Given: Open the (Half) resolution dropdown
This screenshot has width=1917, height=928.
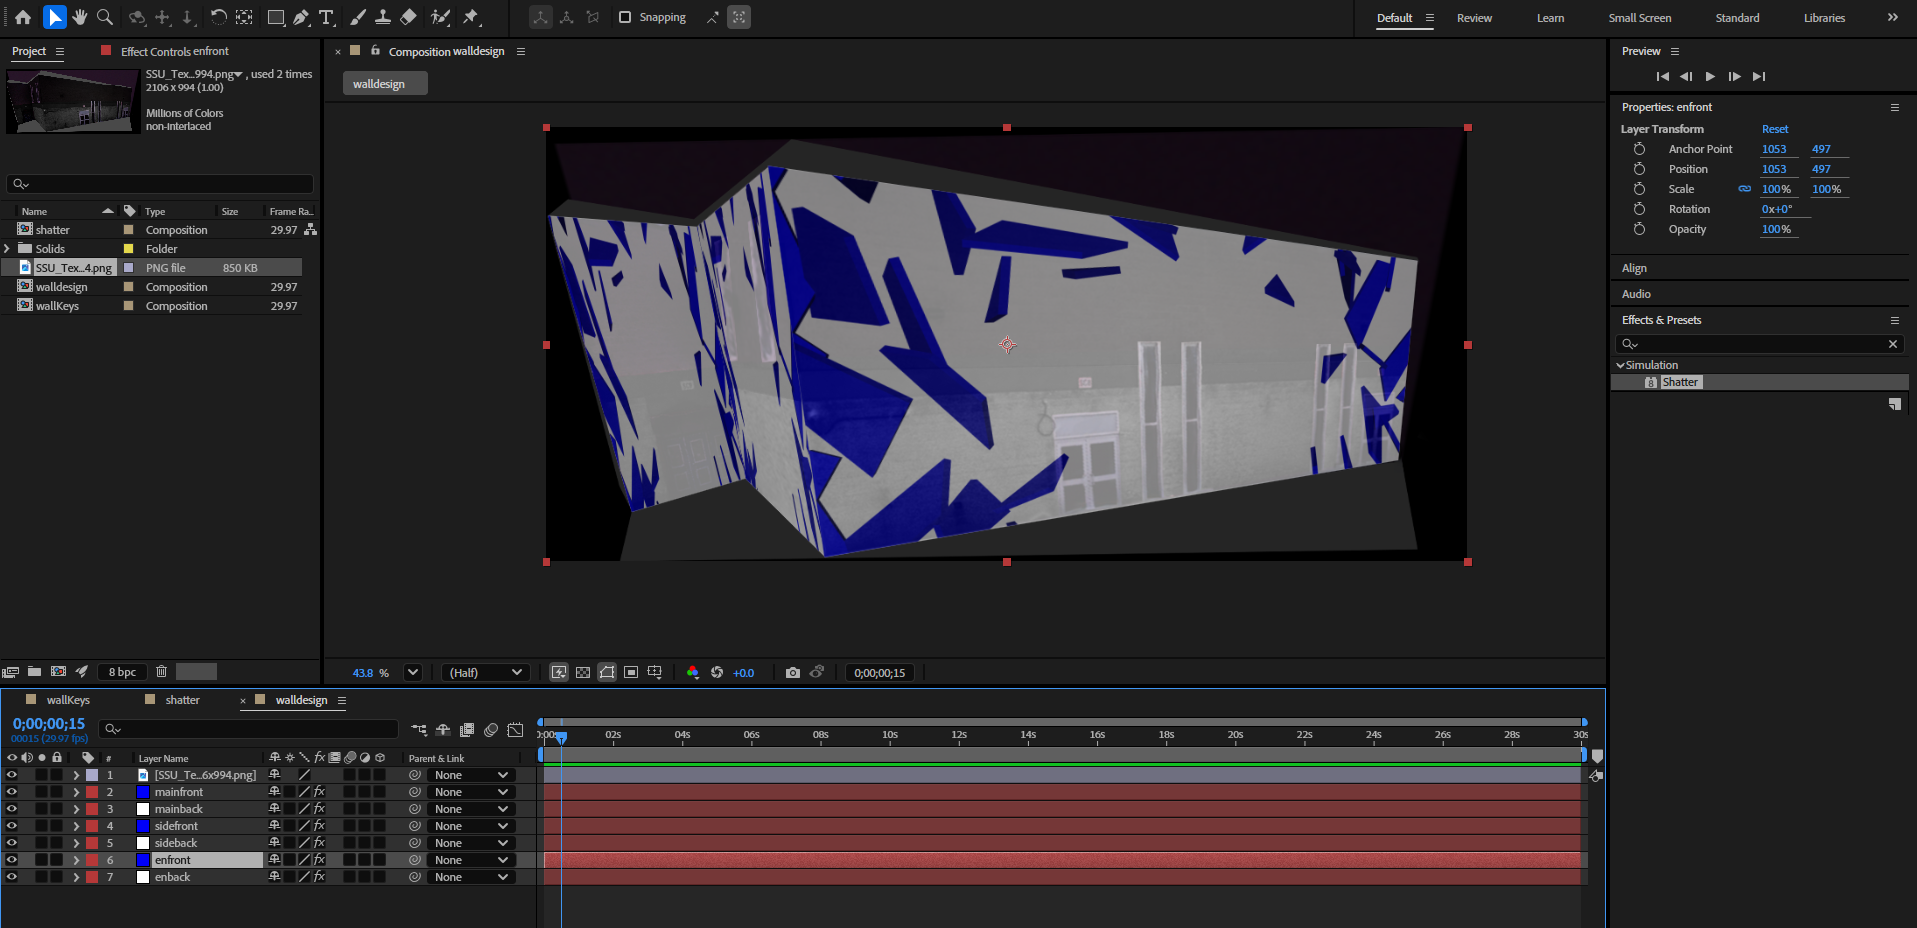Looking at the screenshot, I should 485,672.
